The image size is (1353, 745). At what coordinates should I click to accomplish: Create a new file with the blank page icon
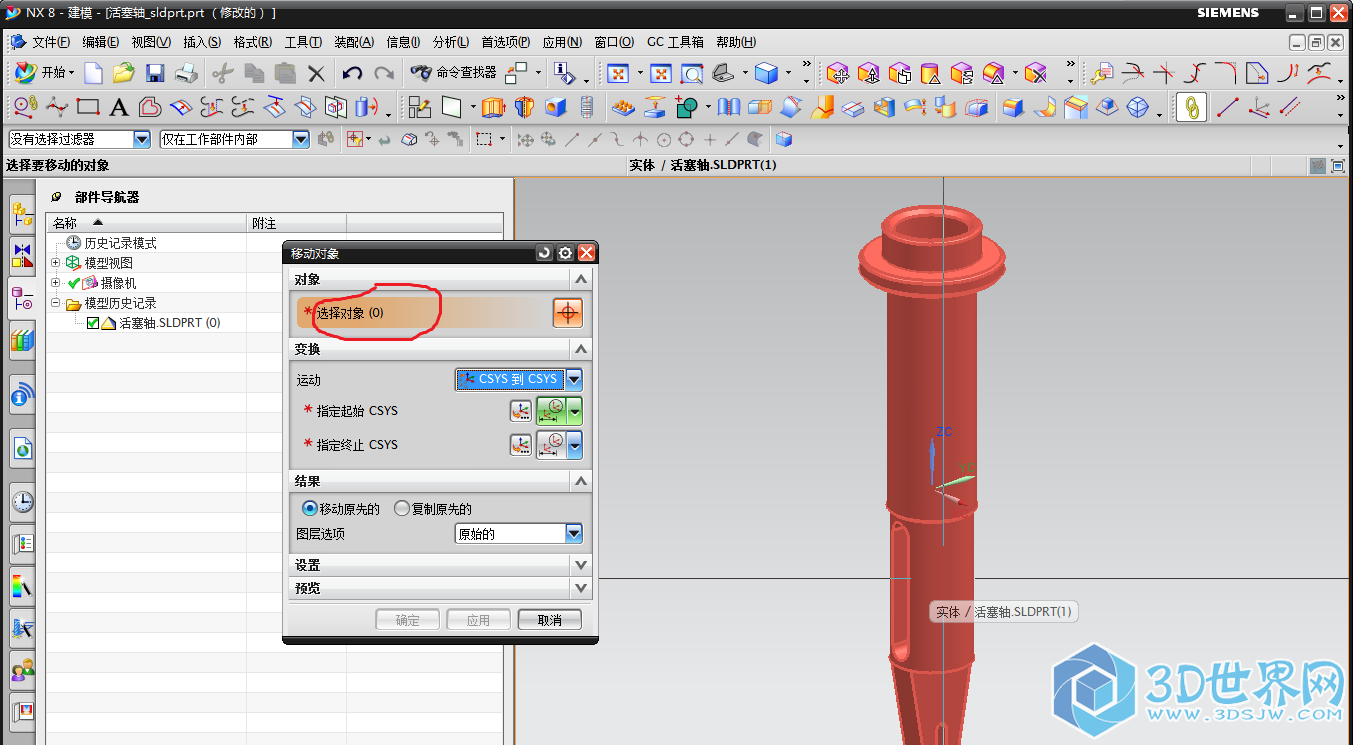pos(93,72)
